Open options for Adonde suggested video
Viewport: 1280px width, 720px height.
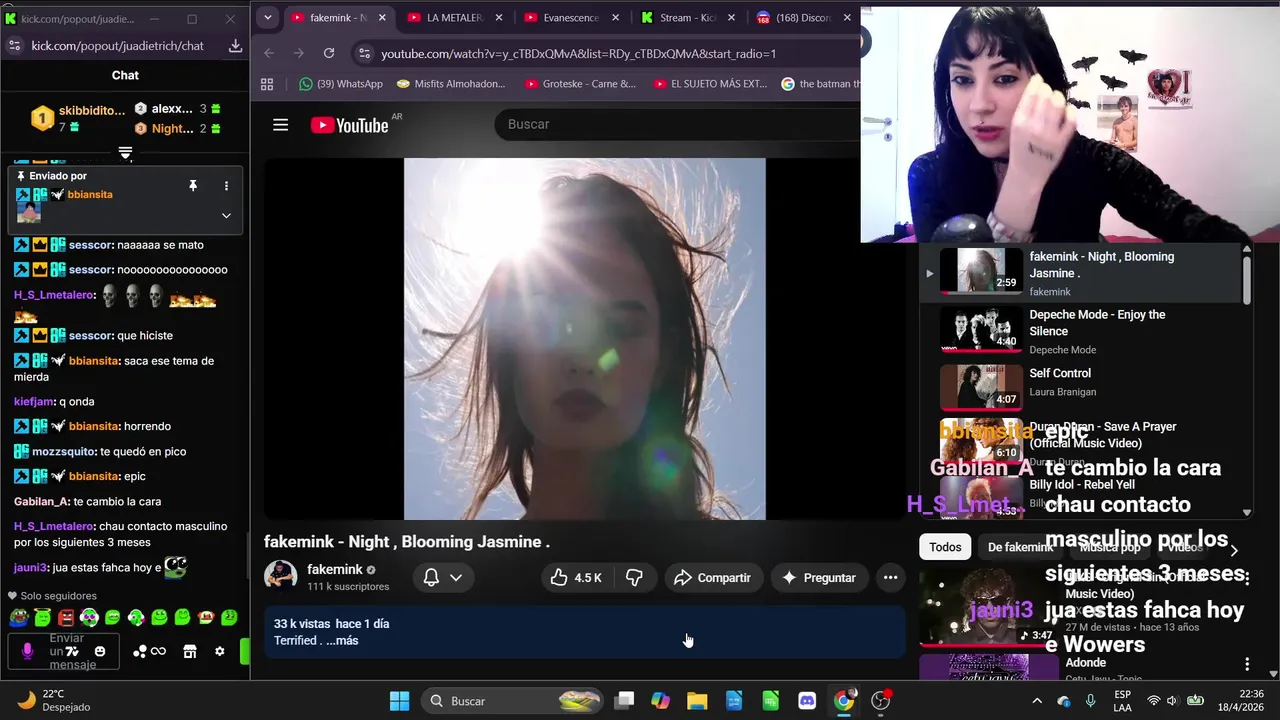pos(1247,664)
